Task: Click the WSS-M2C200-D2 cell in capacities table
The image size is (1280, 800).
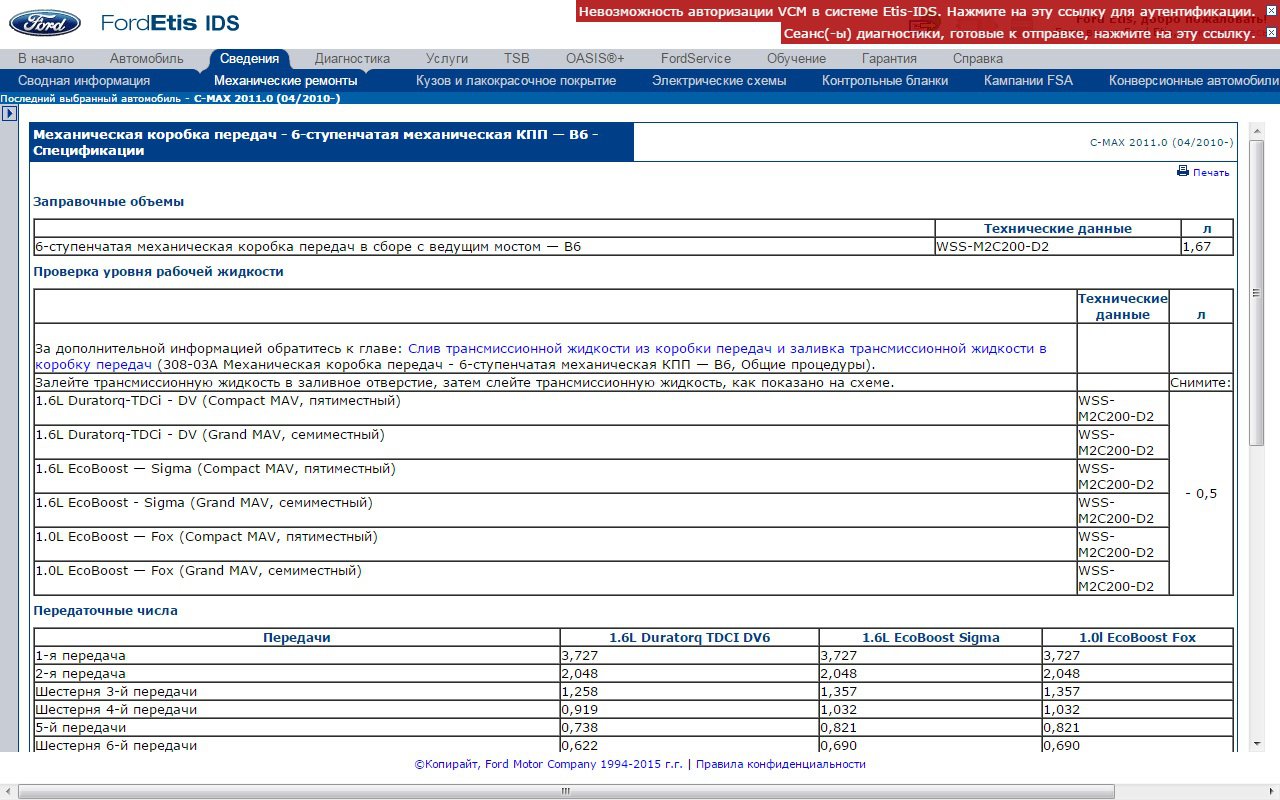Action: pos(1058,246)
